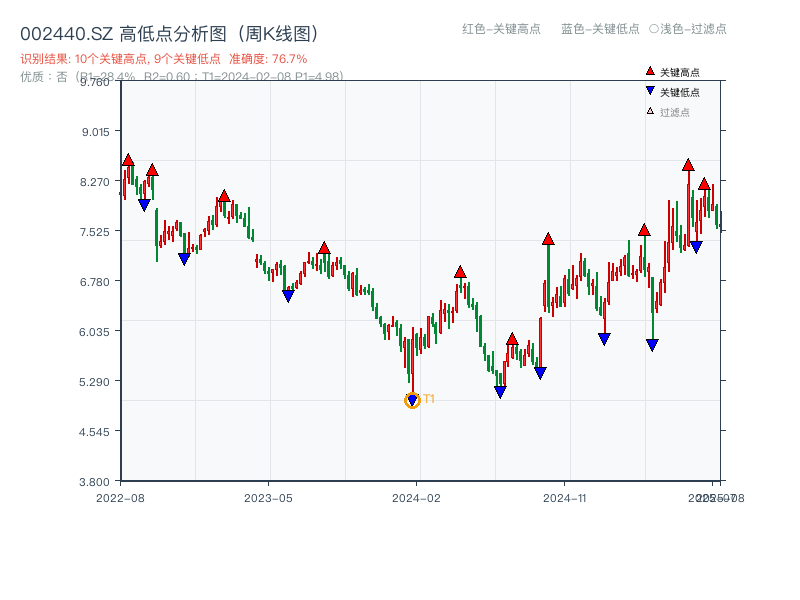Click the lowest blue triangle after 2024-02
Screen dimensions: 800x600
pyautogui.click(x=500, y=392)
